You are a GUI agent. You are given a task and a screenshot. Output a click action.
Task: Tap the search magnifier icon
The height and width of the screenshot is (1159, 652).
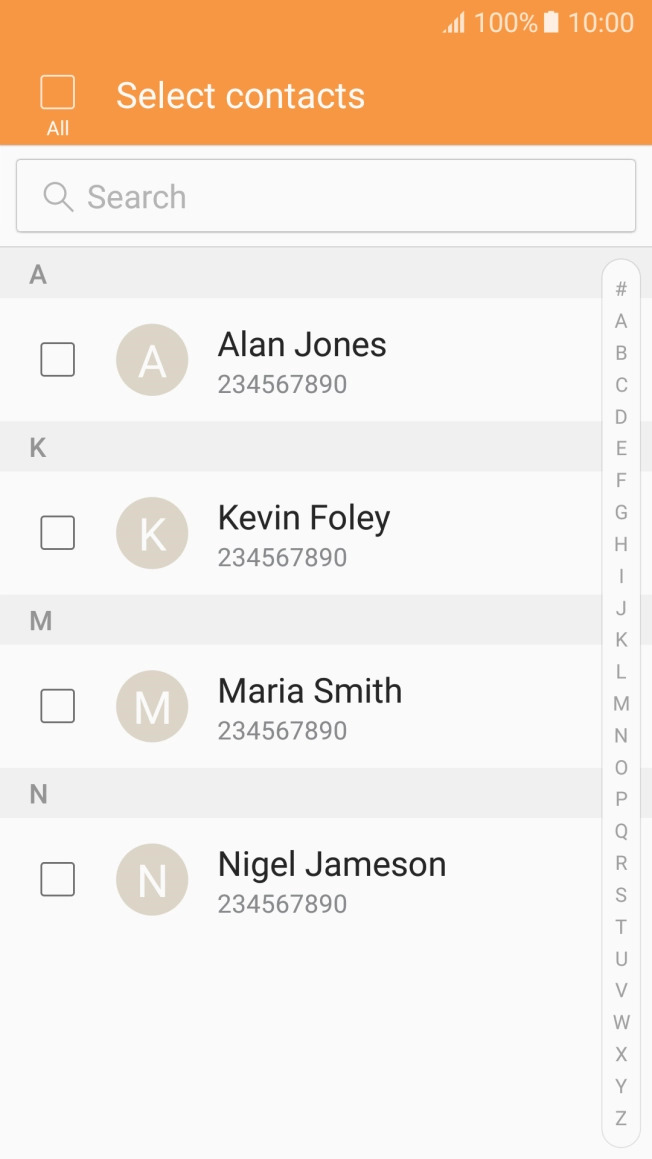[x=59, y=197]
